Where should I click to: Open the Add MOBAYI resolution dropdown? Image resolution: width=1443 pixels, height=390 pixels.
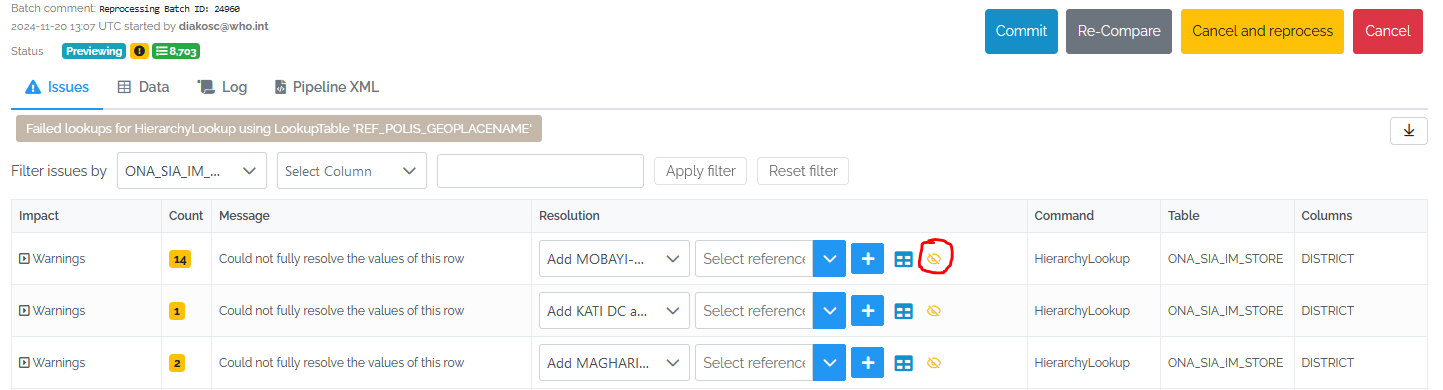(614, 259)
